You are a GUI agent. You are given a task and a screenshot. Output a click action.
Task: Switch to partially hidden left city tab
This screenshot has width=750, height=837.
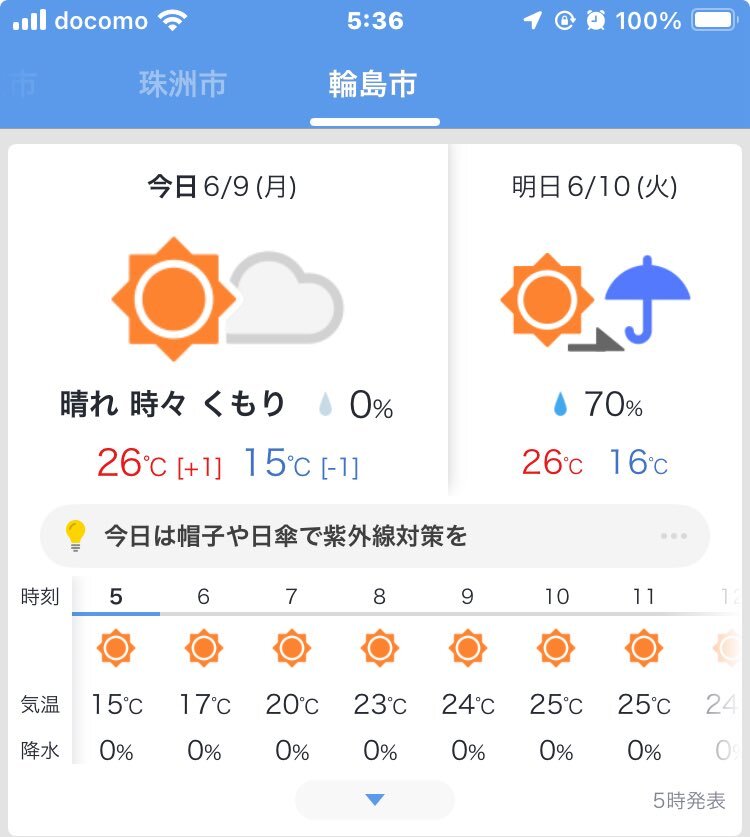[x=23, y=84]
